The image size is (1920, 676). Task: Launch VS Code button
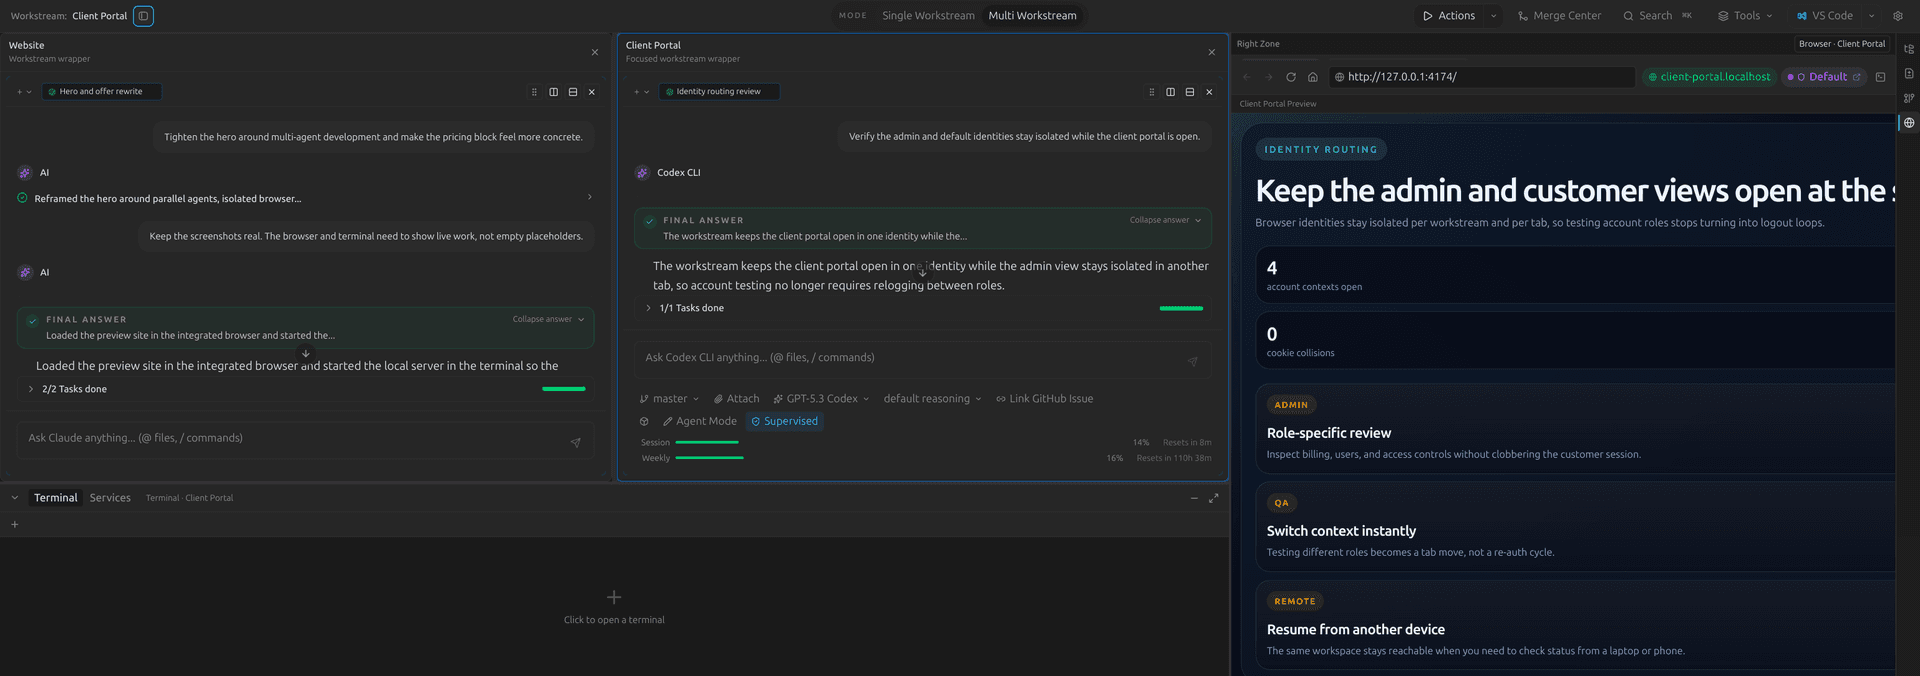tap(1825, 16)
